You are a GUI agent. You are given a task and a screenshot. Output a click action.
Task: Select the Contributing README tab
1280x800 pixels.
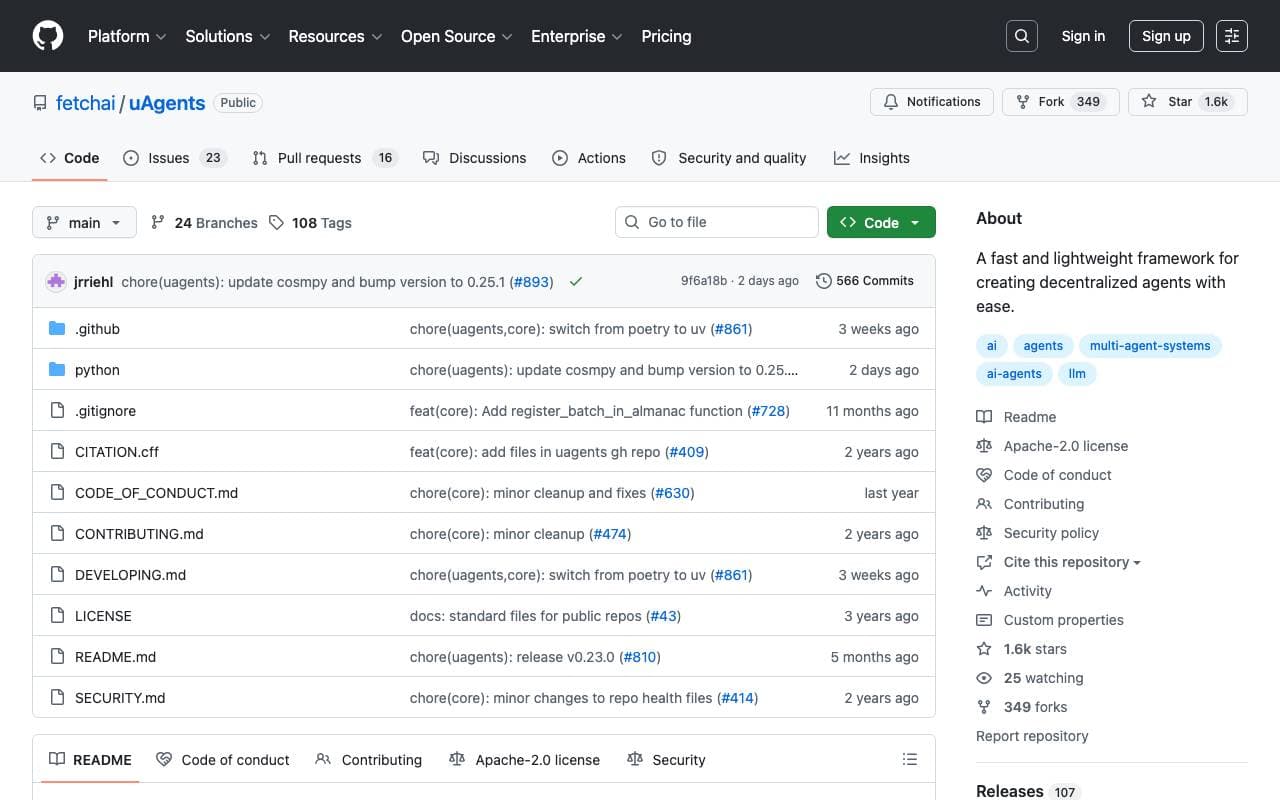point(369,760)
